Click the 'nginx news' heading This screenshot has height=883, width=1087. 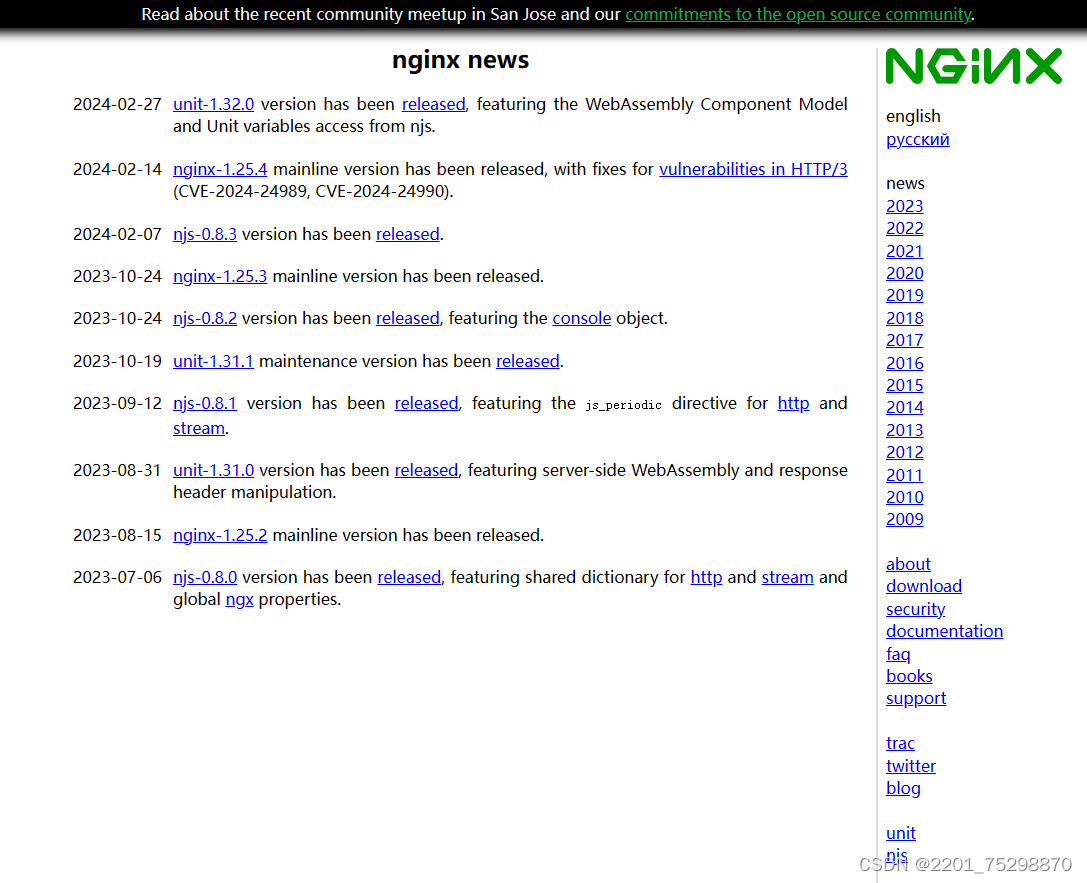tap(460, 60)
